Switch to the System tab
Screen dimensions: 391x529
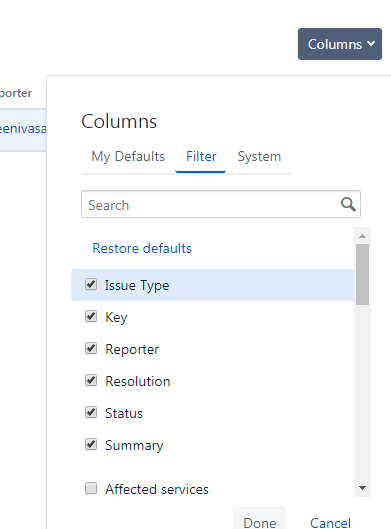point(259,157)
